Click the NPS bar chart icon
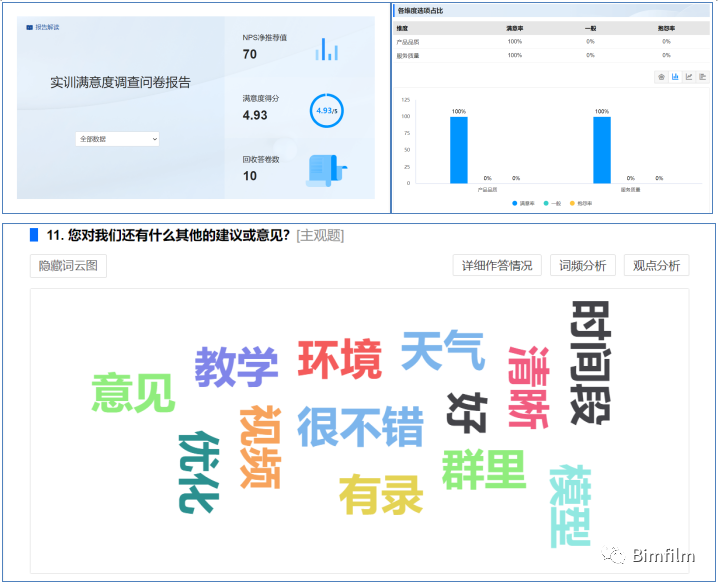Screen dimensions: 718x584 (328, 49)
